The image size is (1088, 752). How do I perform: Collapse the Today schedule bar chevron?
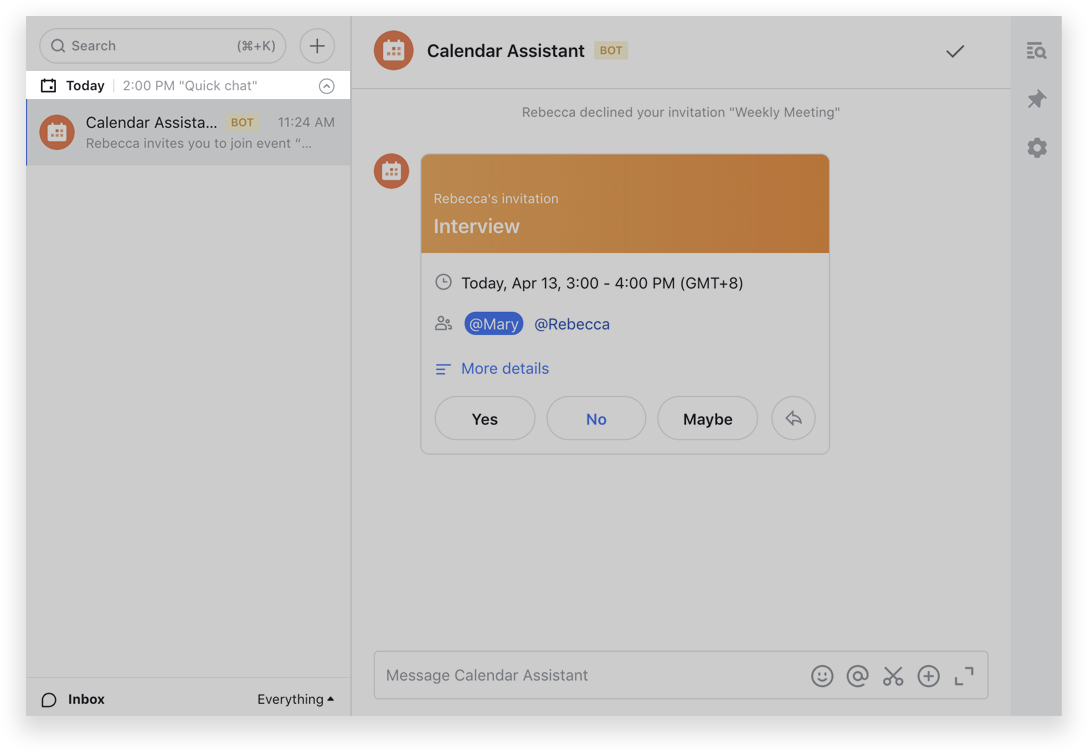coord(327,85)
